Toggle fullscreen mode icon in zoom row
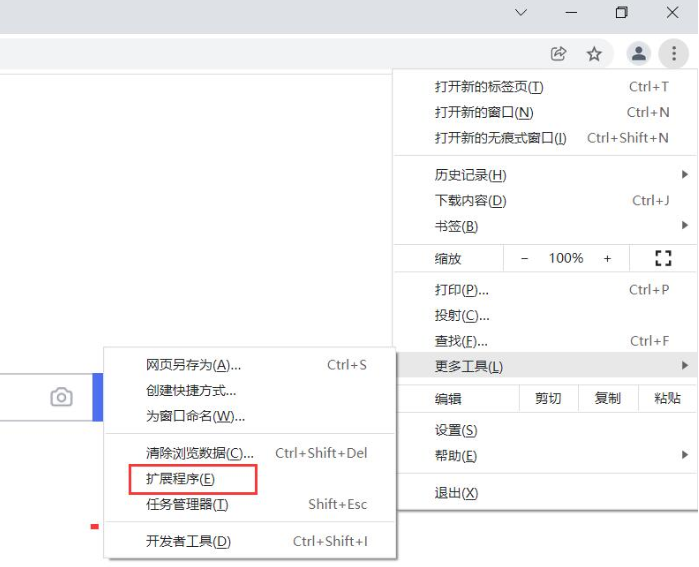The width and height of the screenshot is (699, 567). pos(663,258)
